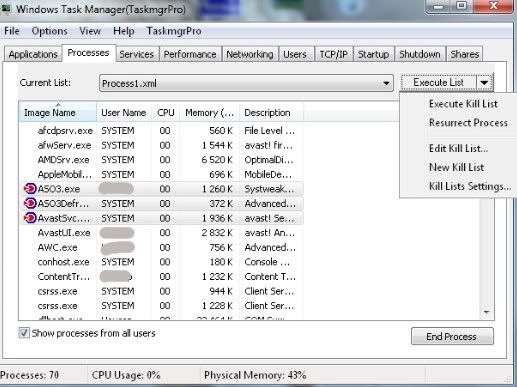Click the Console ... description cell

[267, 262]
